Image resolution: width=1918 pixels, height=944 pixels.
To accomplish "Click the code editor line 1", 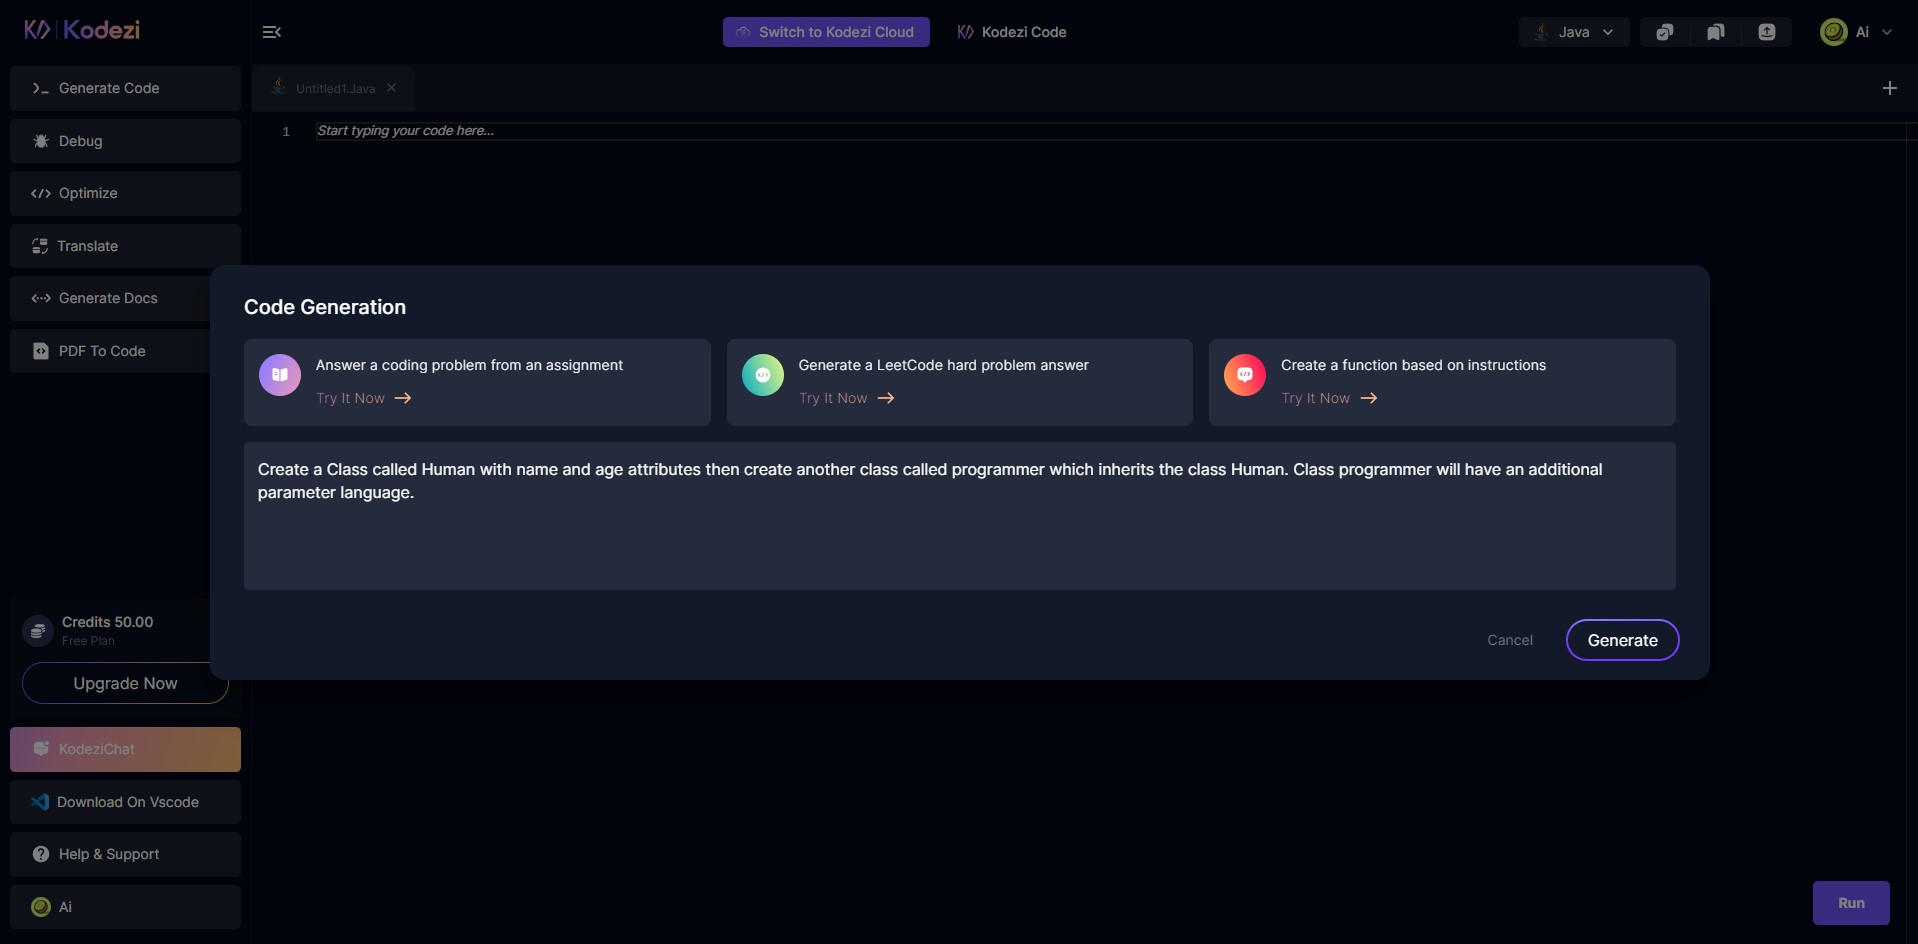I will point(1110,131).
